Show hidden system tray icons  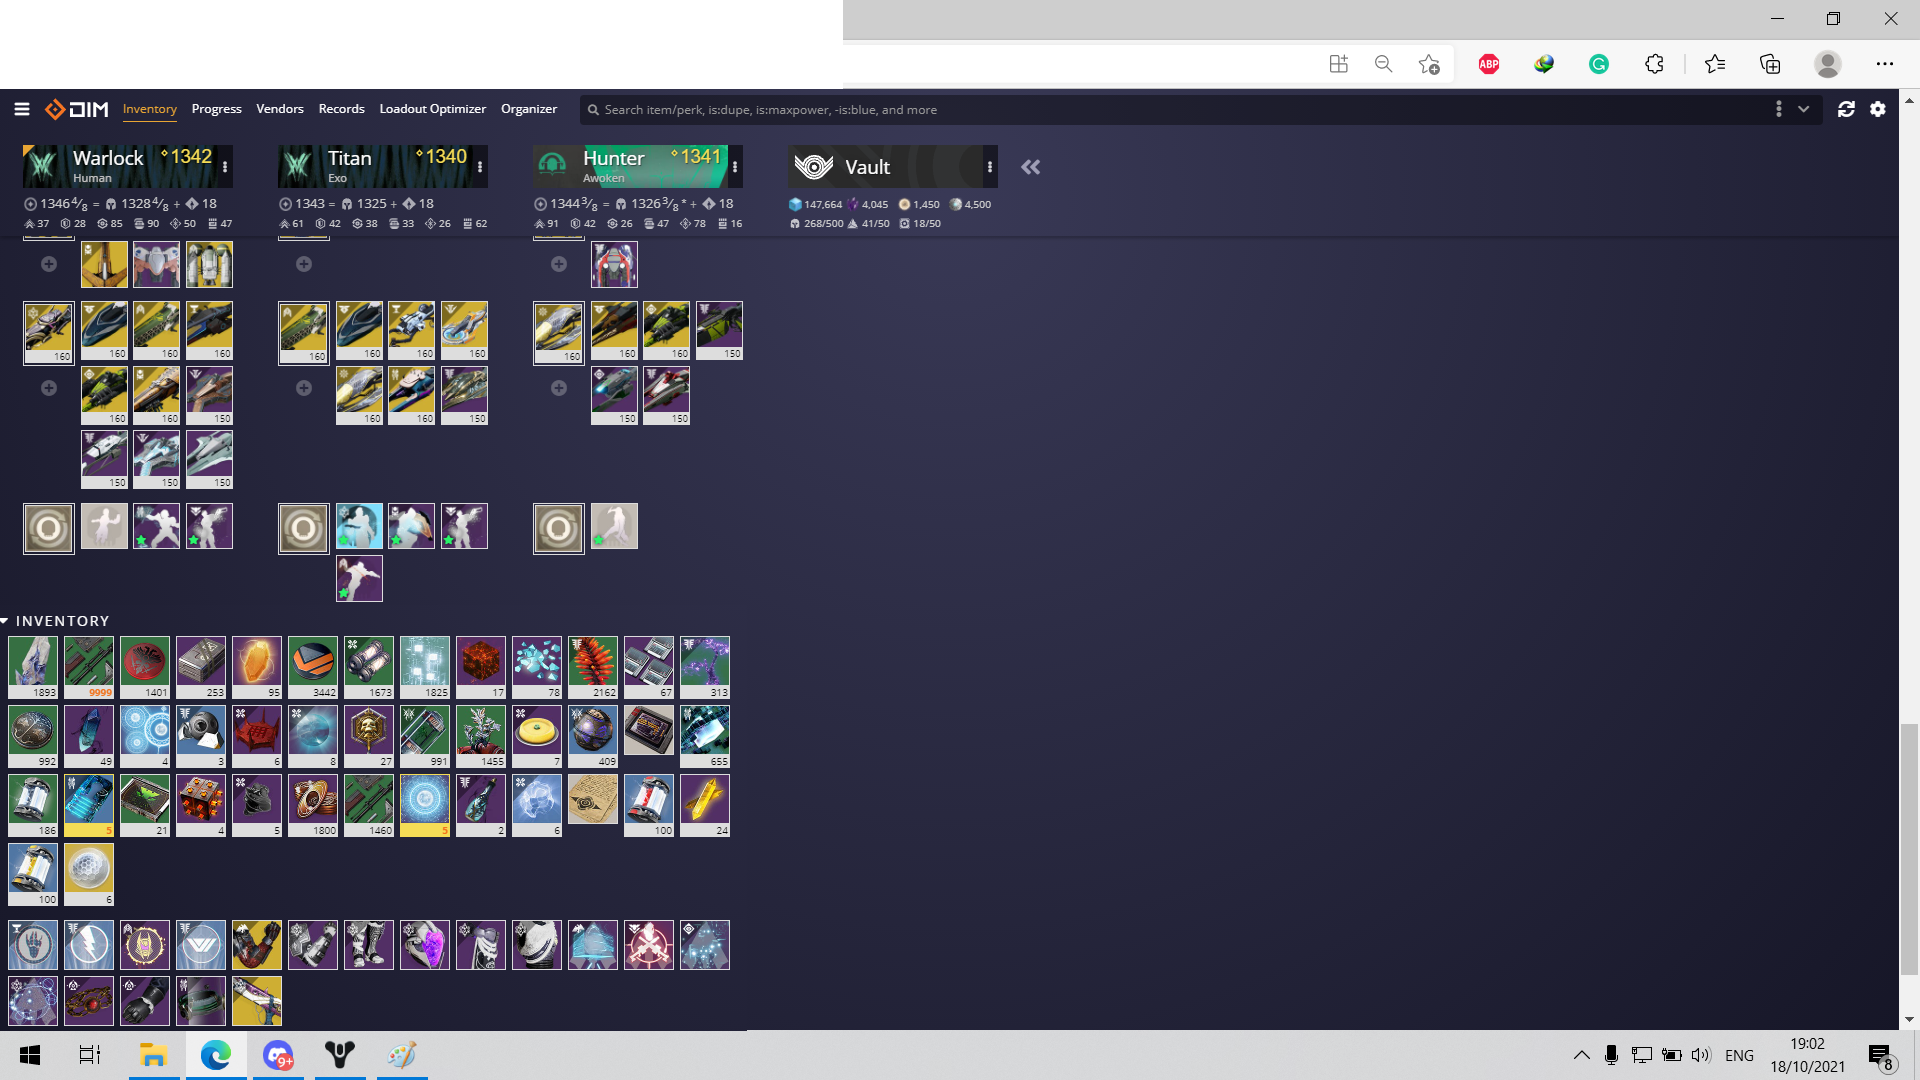(1581, 1055)
